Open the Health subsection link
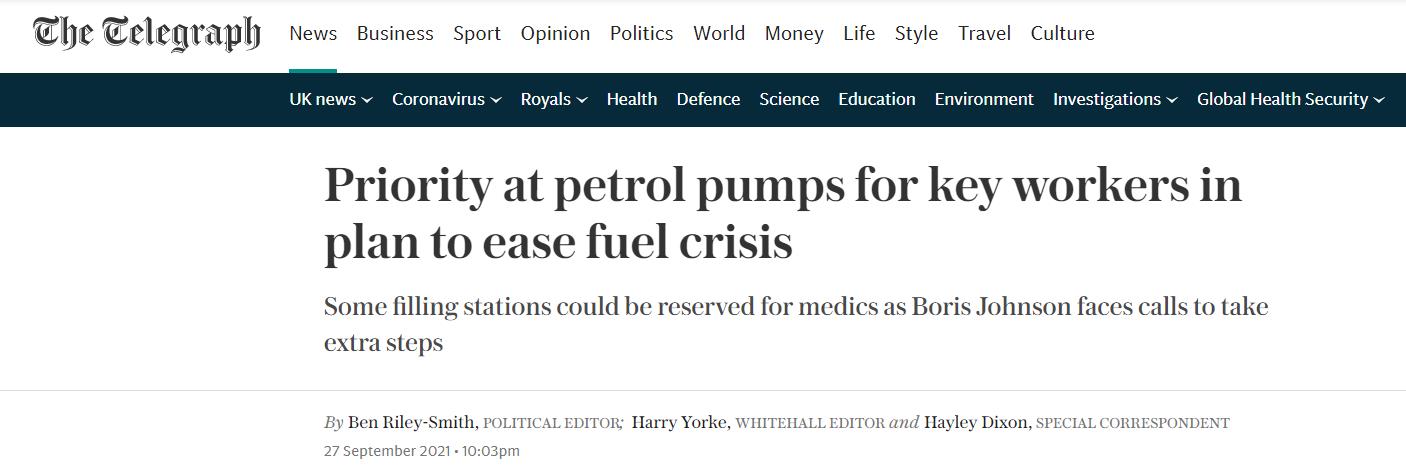Image resolution: width=1406 pixels, height=468 pixels. coord(632,99)
